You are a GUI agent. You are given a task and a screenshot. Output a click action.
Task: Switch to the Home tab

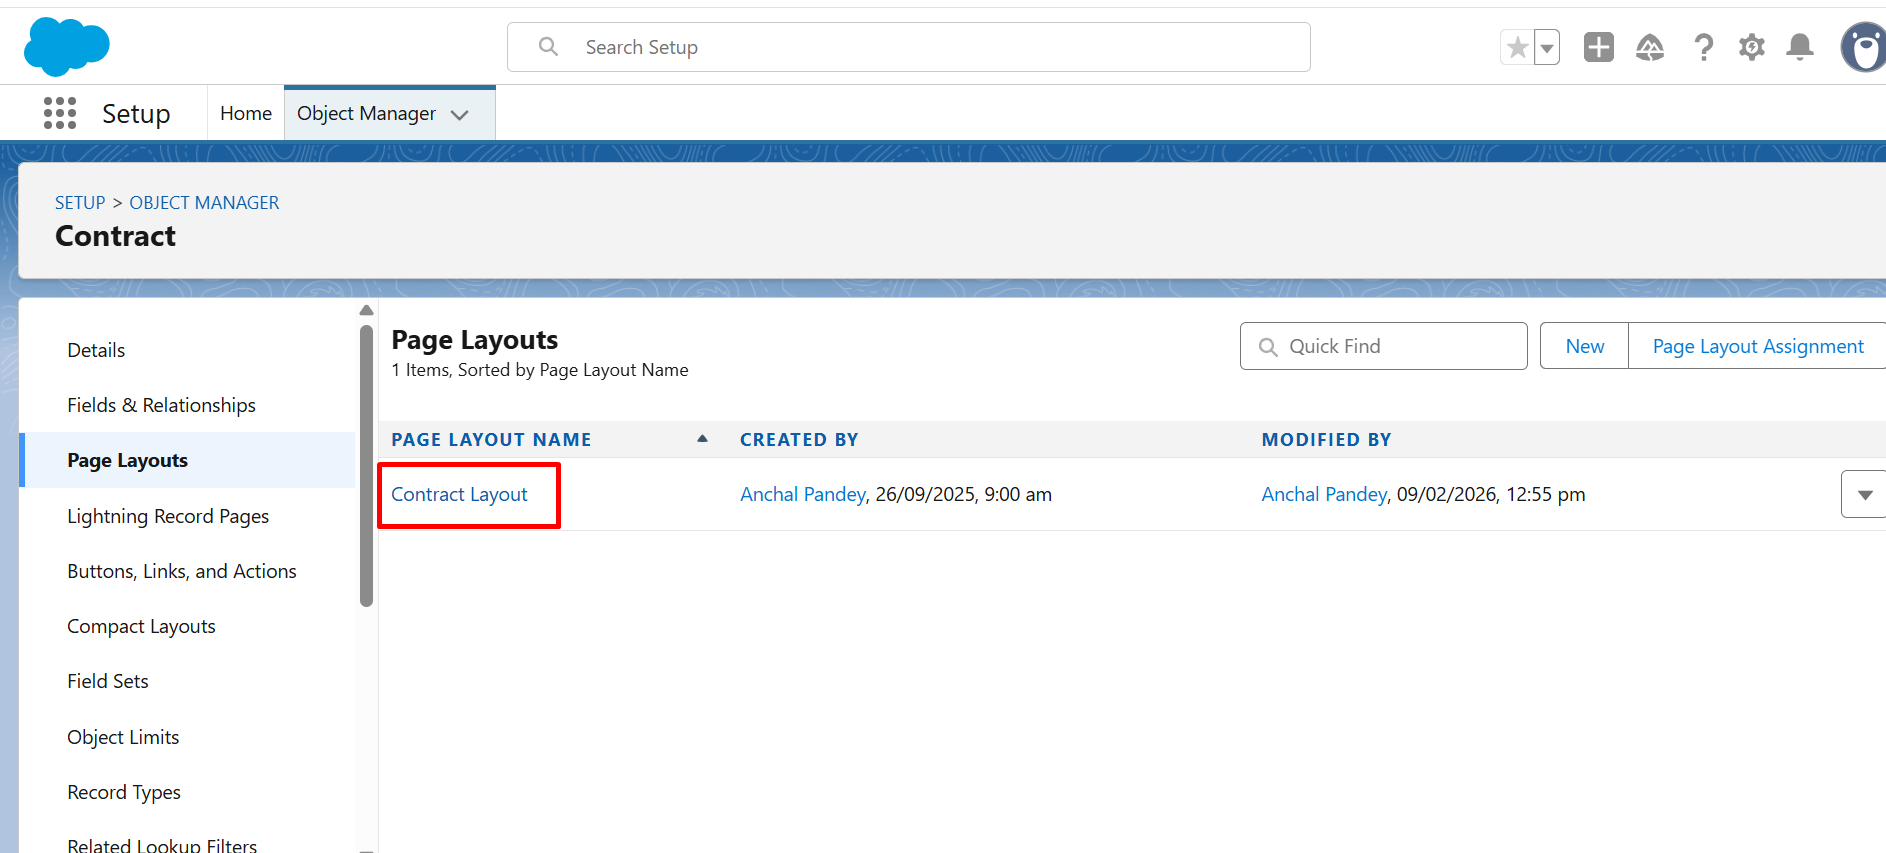pos(246,113)
